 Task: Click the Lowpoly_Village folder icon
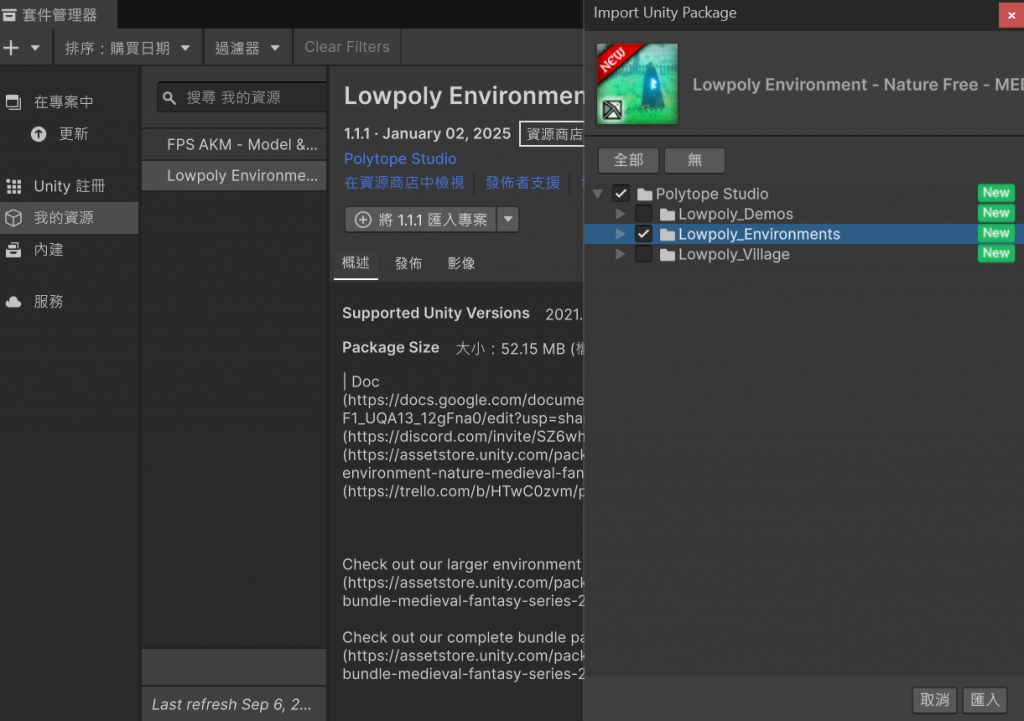pyautogui.click(x=667, y=255)
